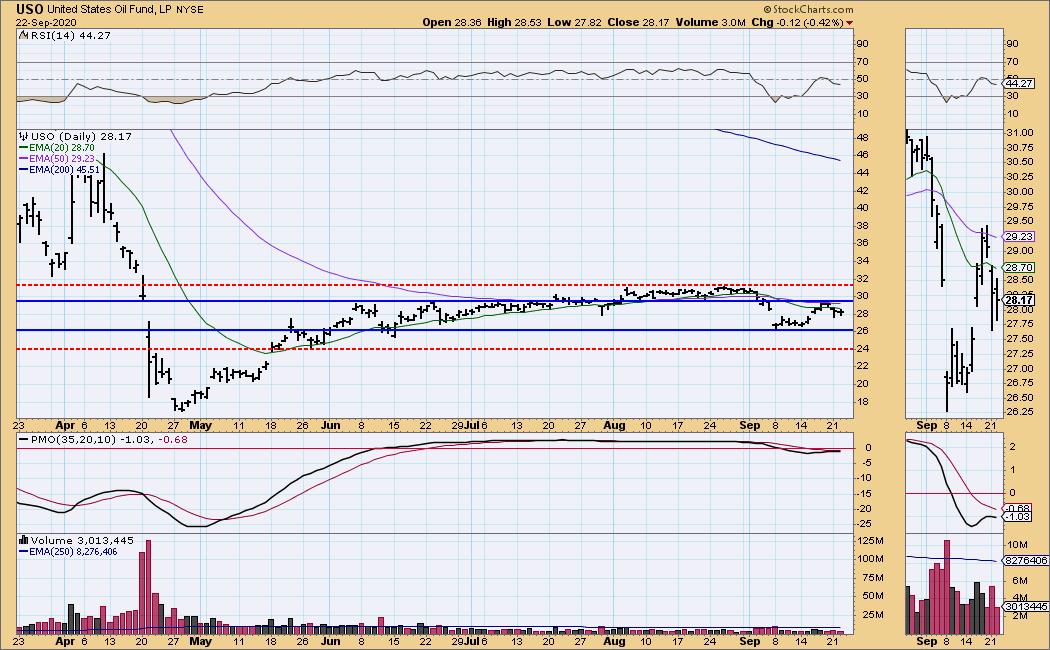This screenshot has width=1050, height=650.
Task: Click the tallest April volume spike bar
Action: (148, 587)
